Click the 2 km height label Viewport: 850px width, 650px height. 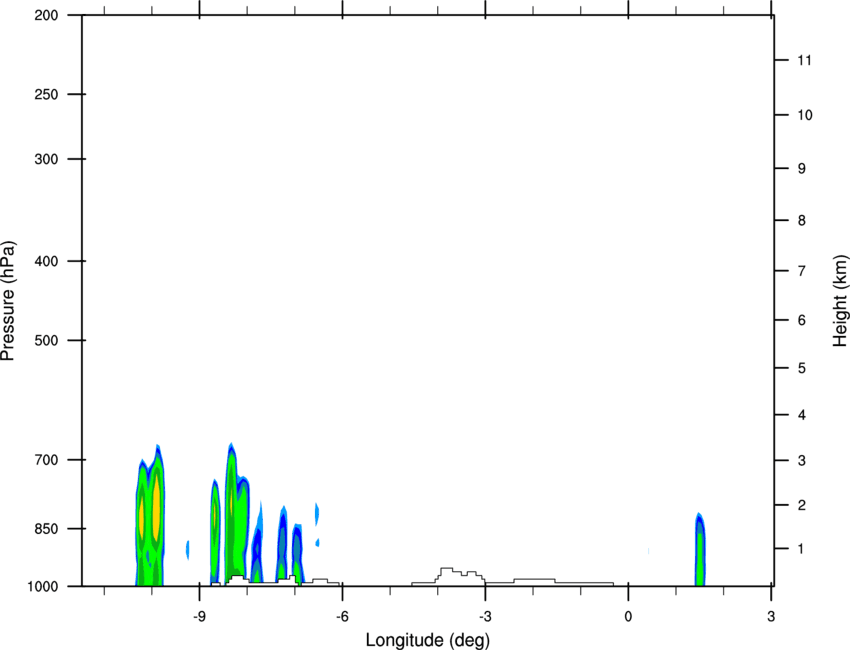pyautogui.click(x=802, y=505)
